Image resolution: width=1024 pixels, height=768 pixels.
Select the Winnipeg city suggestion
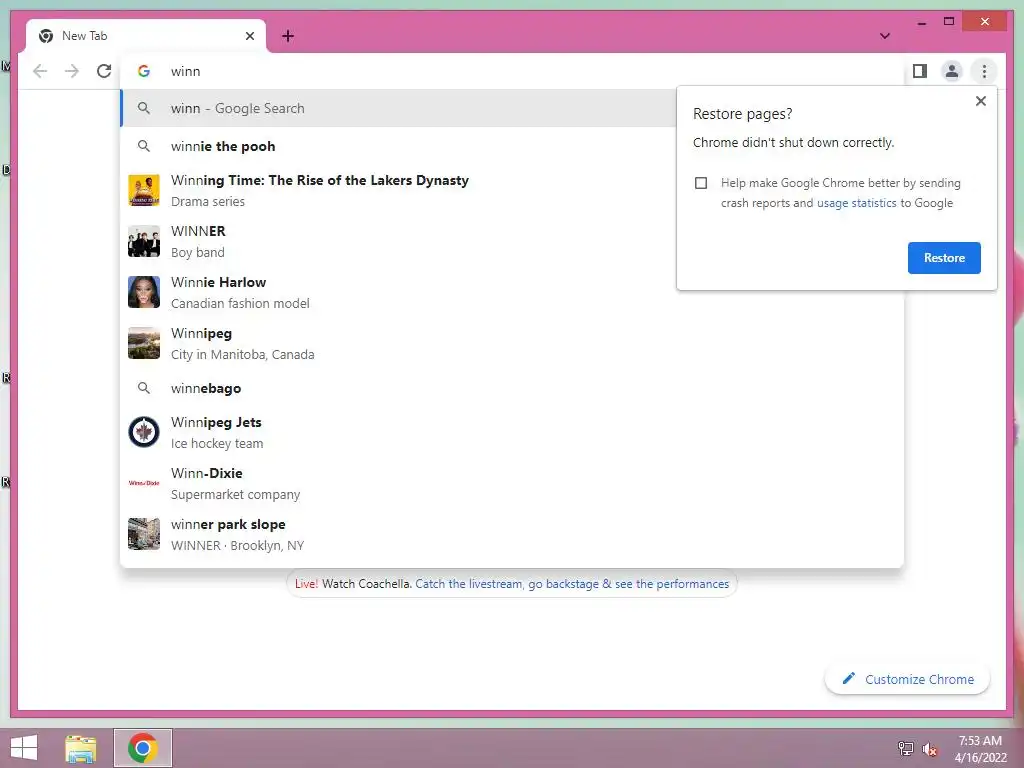tap(512, 344)
